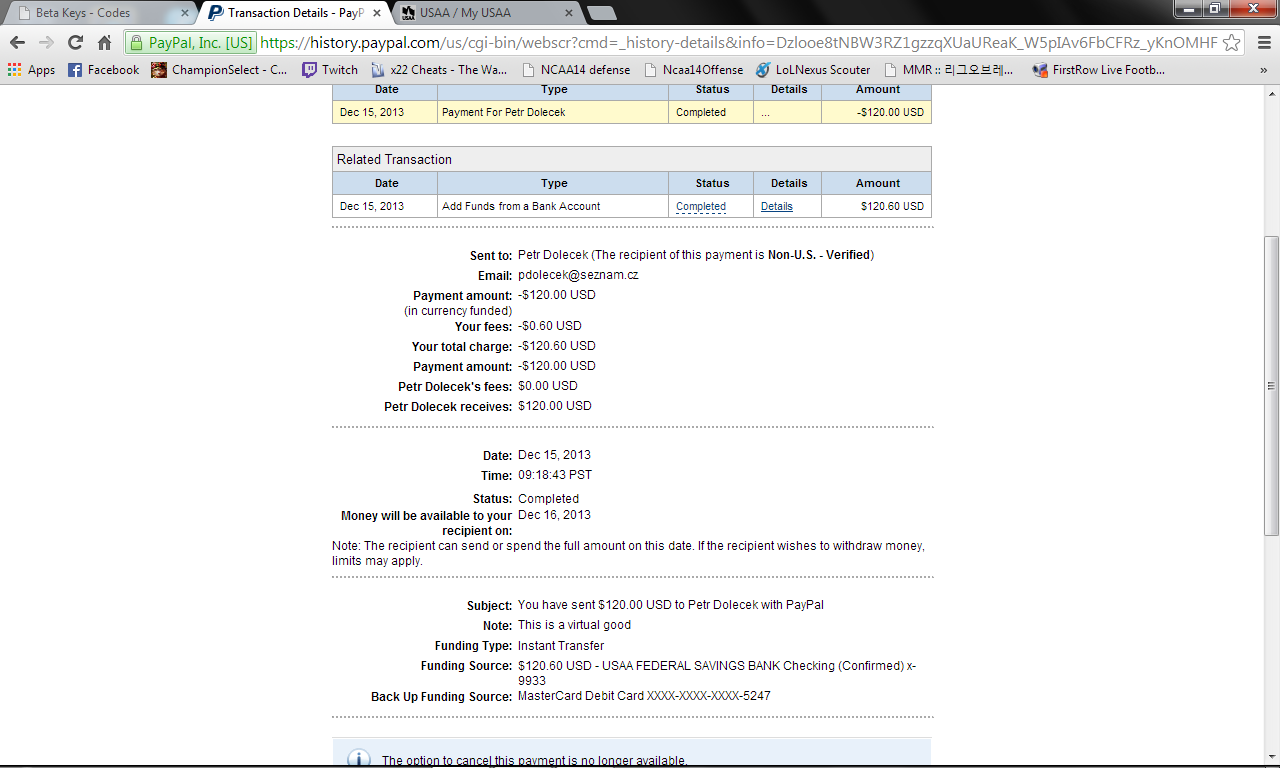Click the "You have sent $120.00 USD" subject line
Viewport: 1280px width, 768px height.
pos(671,605)
